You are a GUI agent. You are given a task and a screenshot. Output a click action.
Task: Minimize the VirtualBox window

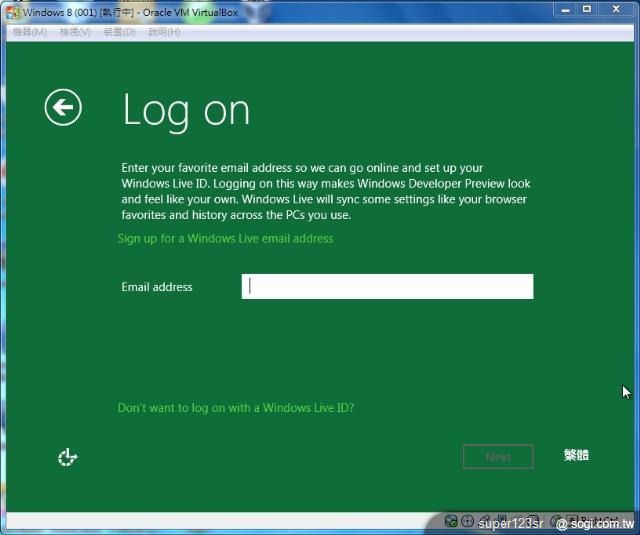[x=565, y=9]
